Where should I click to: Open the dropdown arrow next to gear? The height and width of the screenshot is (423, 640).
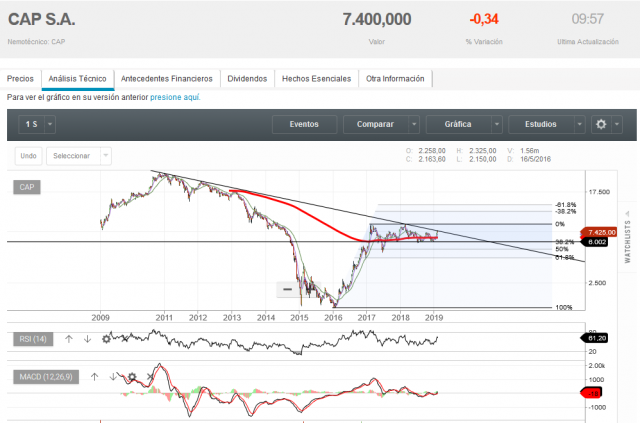(x=617, y=124)
